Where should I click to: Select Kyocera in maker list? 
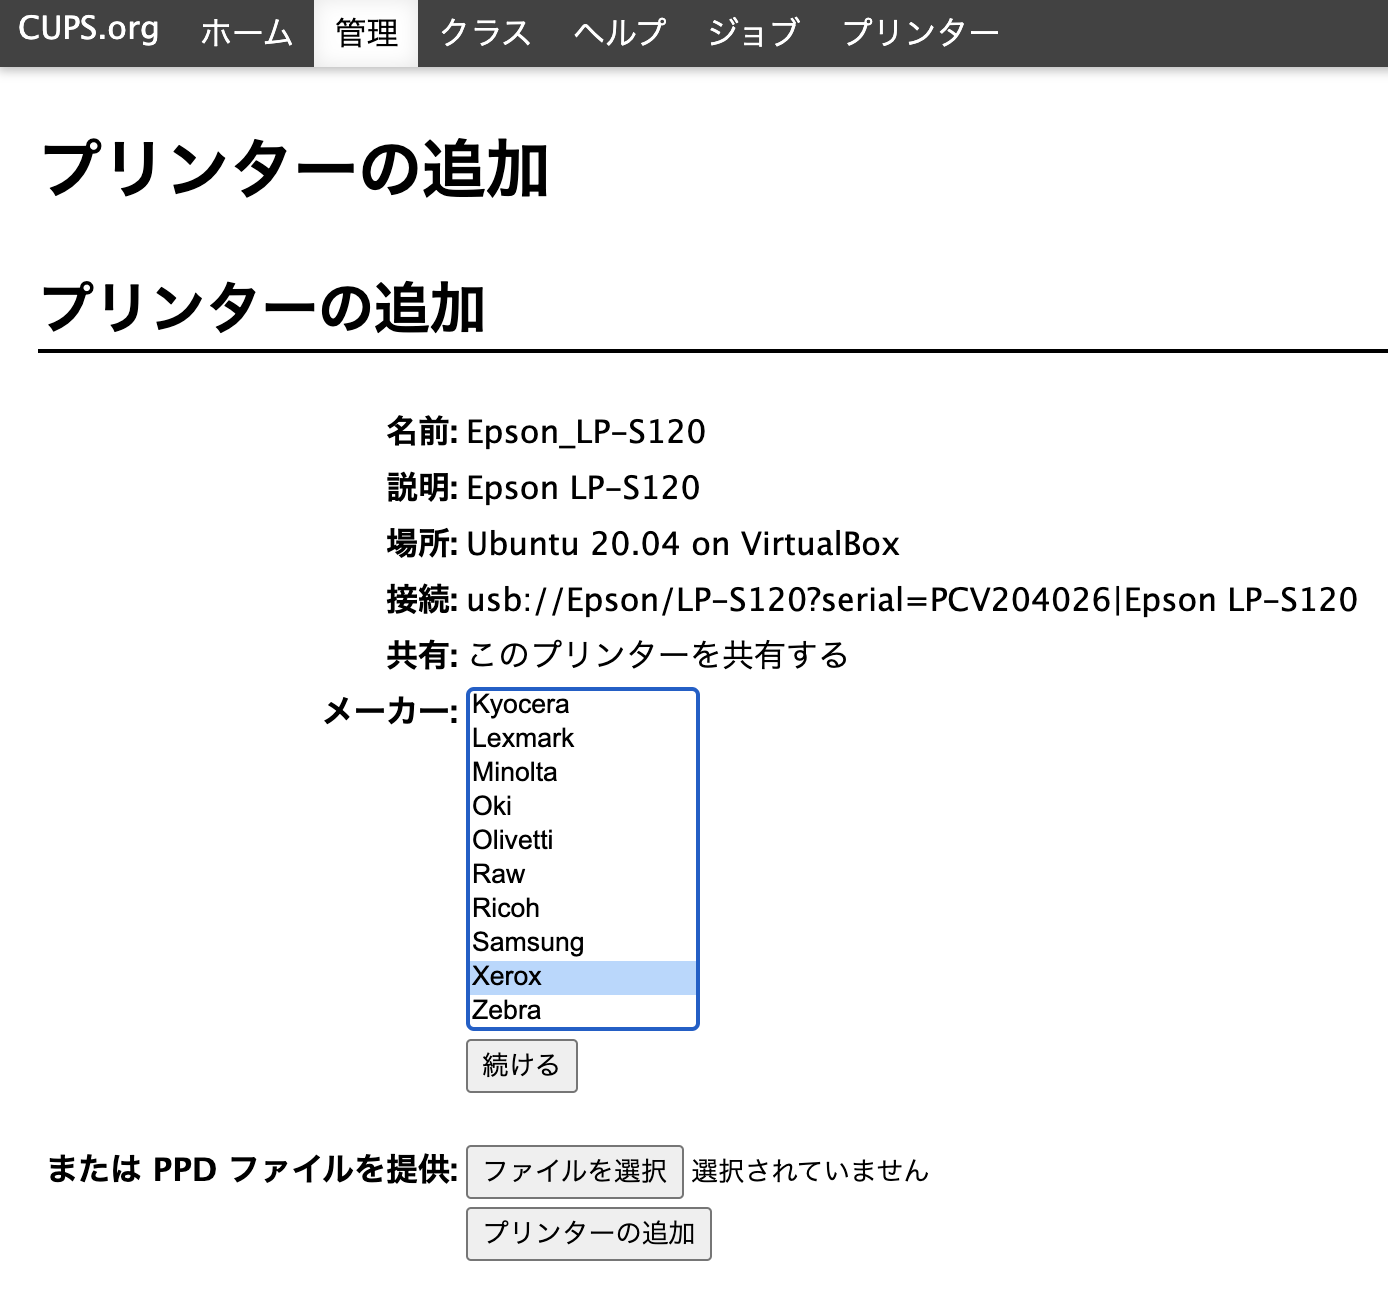(583, 704)
